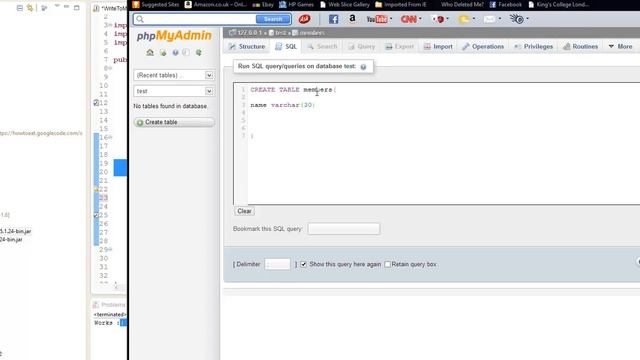Open the Query tab
This screenshot has height=360, width=640.
coord(362,47)
